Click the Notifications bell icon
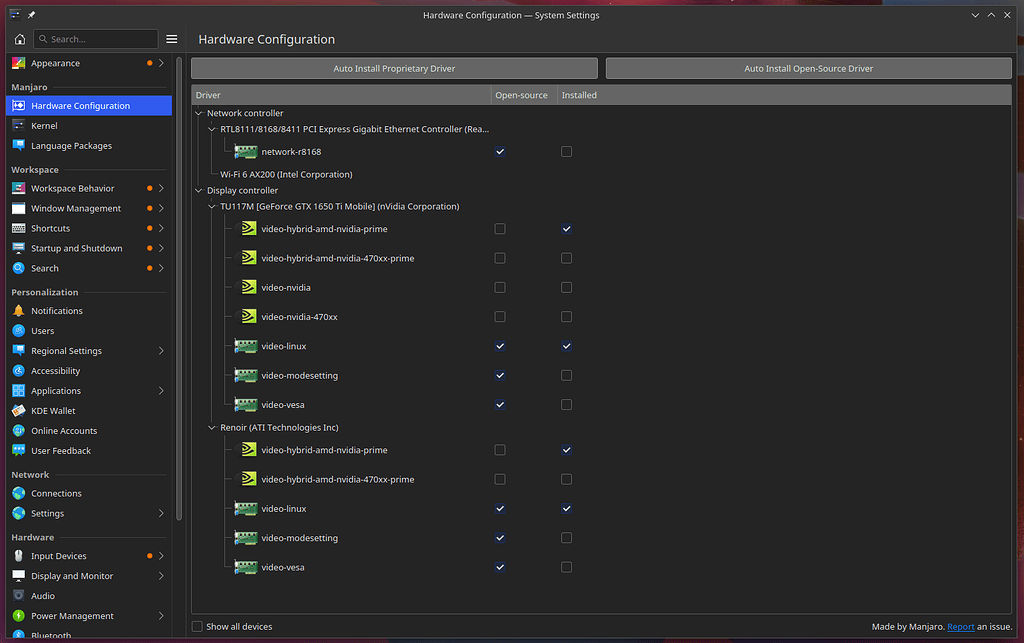The width and height of the screenshot is (1024, 643). click(20, 311)
